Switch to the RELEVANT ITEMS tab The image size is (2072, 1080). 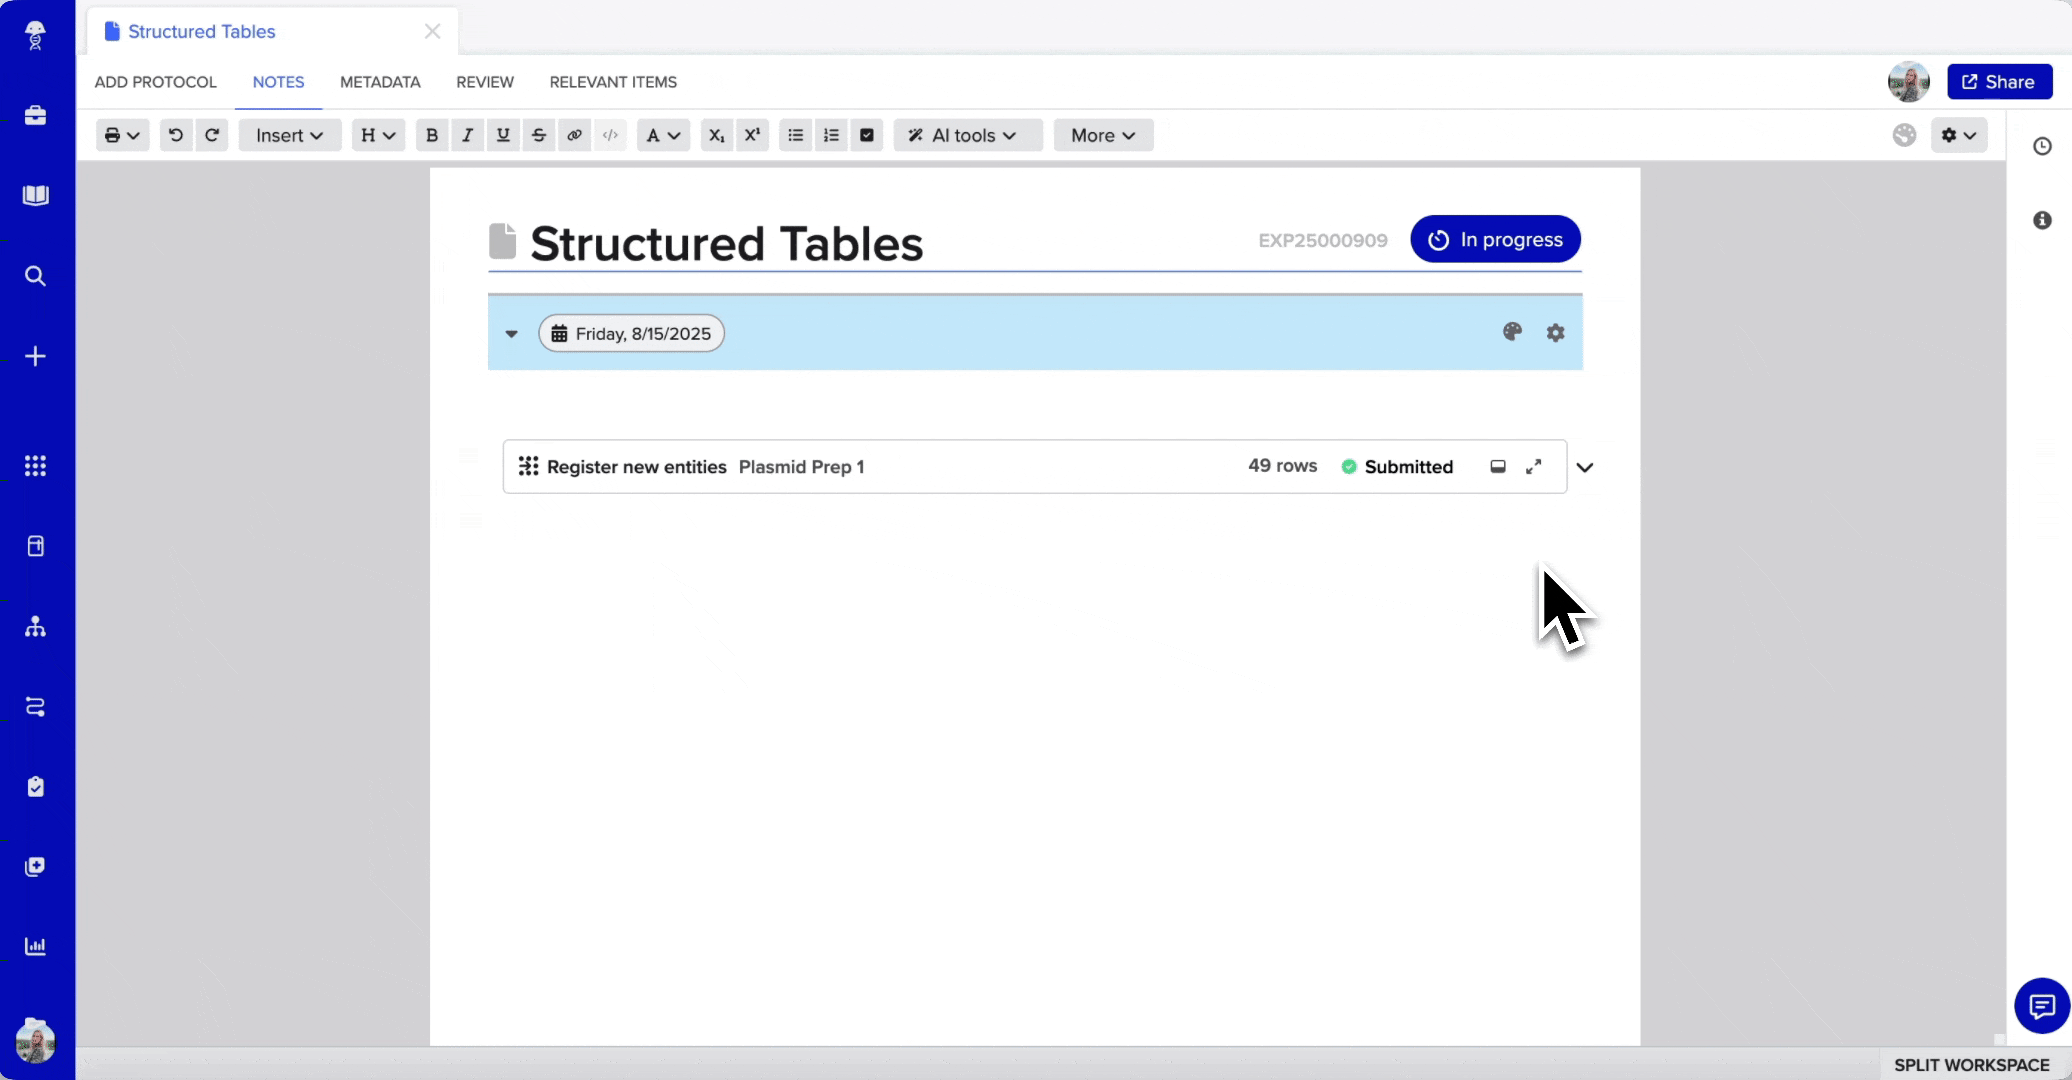click(613, 82)
